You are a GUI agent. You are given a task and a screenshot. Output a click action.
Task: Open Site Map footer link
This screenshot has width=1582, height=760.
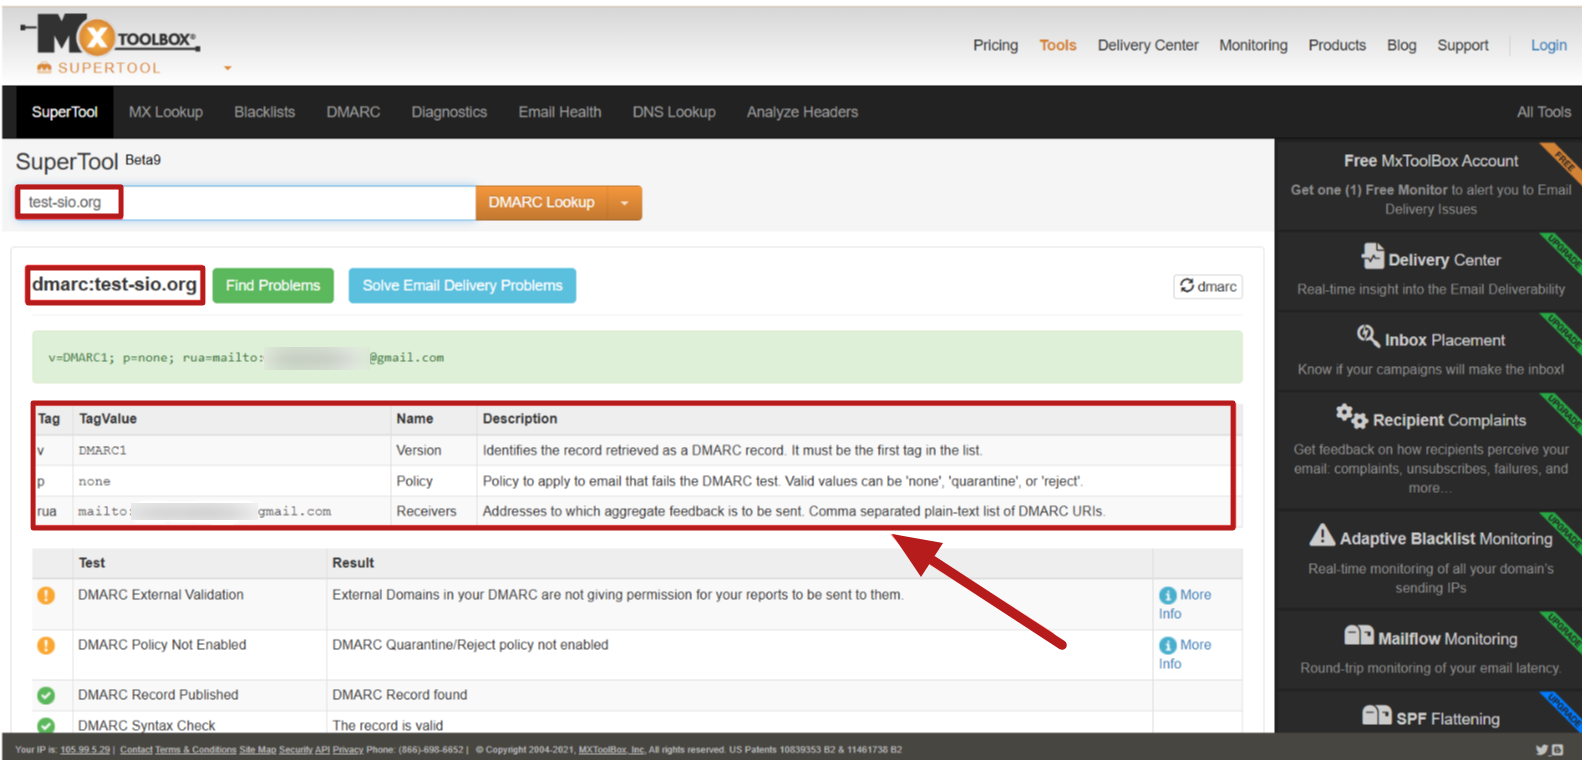pos(257,749)
